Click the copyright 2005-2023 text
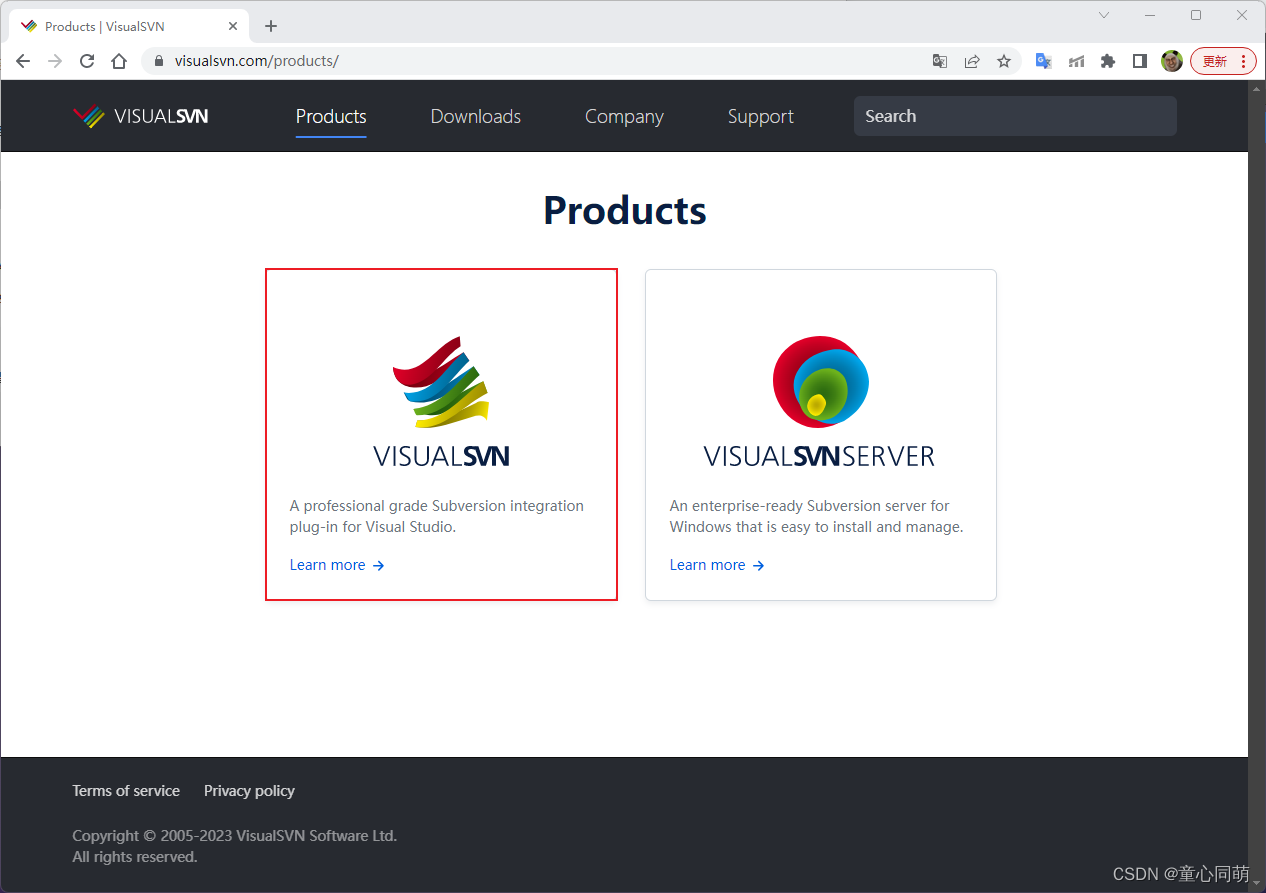 (235, 836)
